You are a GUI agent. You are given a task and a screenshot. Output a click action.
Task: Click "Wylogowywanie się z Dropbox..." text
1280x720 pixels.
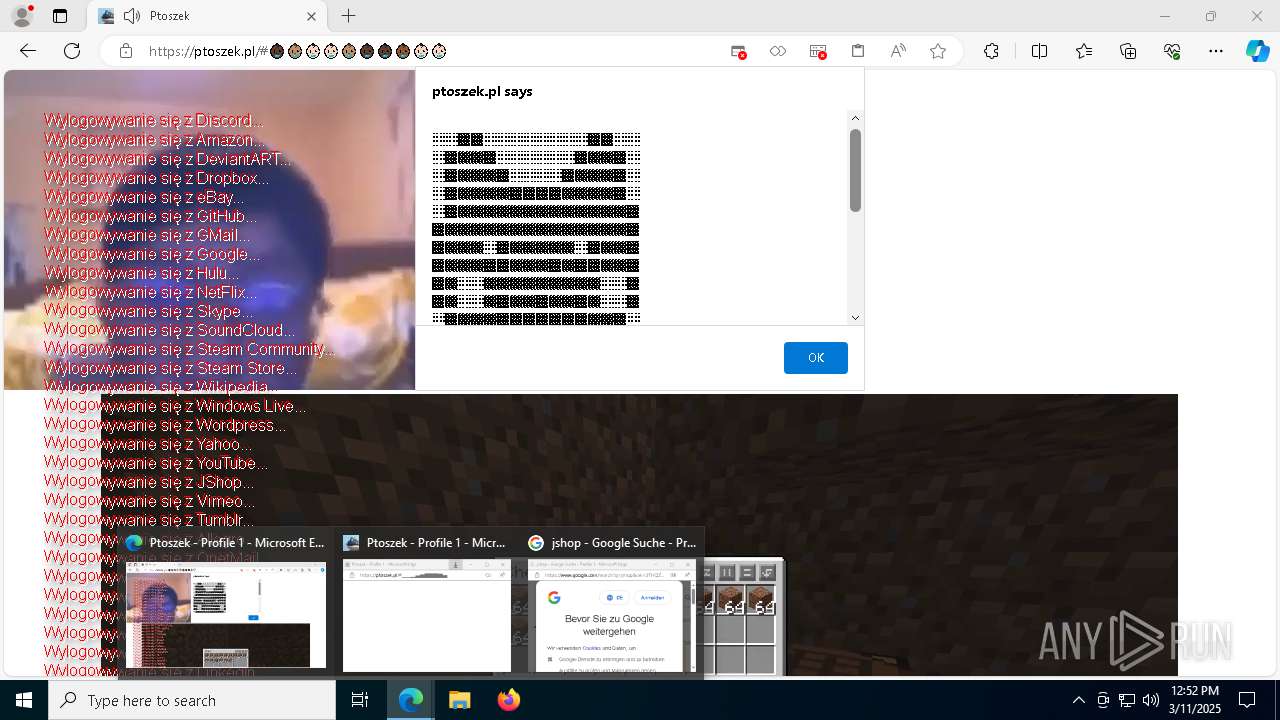[x=156, y=179]
